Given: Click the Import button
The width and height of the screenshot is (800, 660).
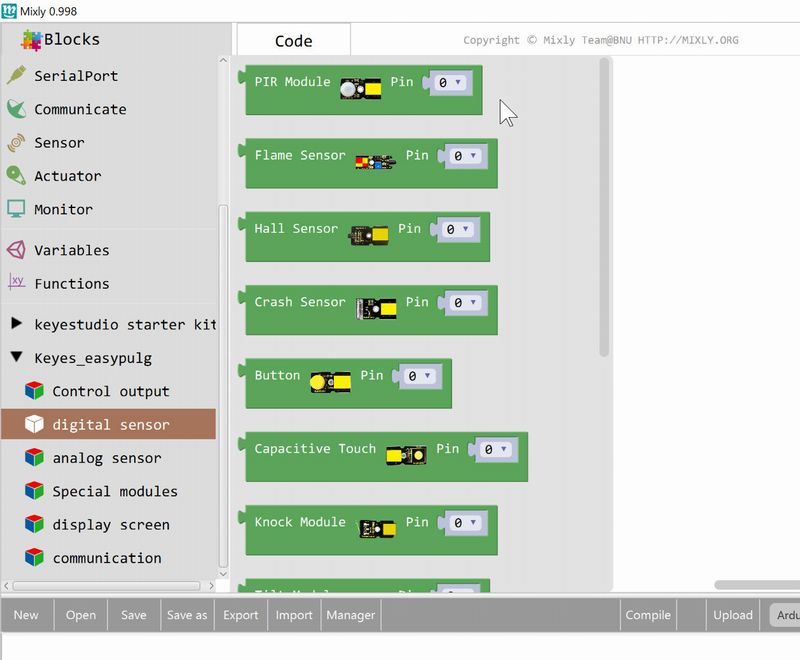Looking at the screenshot, I should click(294, 615).
